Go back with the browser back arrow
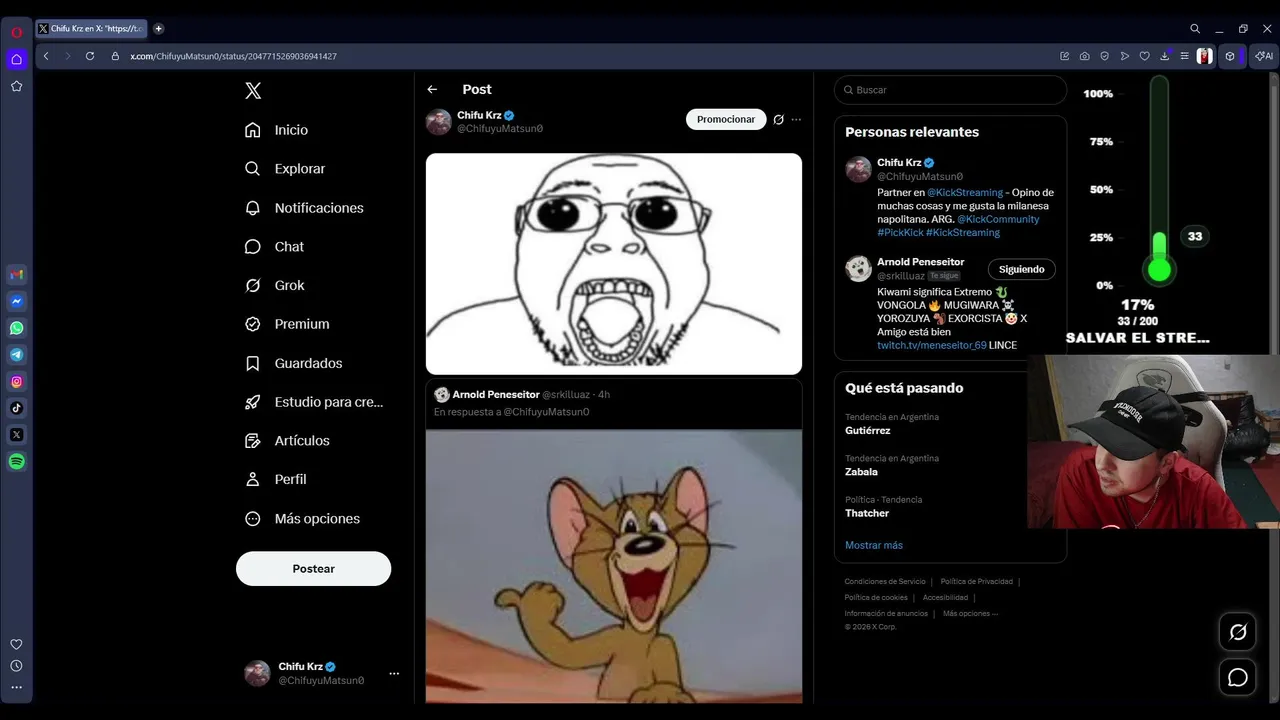The width and height of the screenshot is (1280, 720). pyautogui.click(x=46, y=56)
